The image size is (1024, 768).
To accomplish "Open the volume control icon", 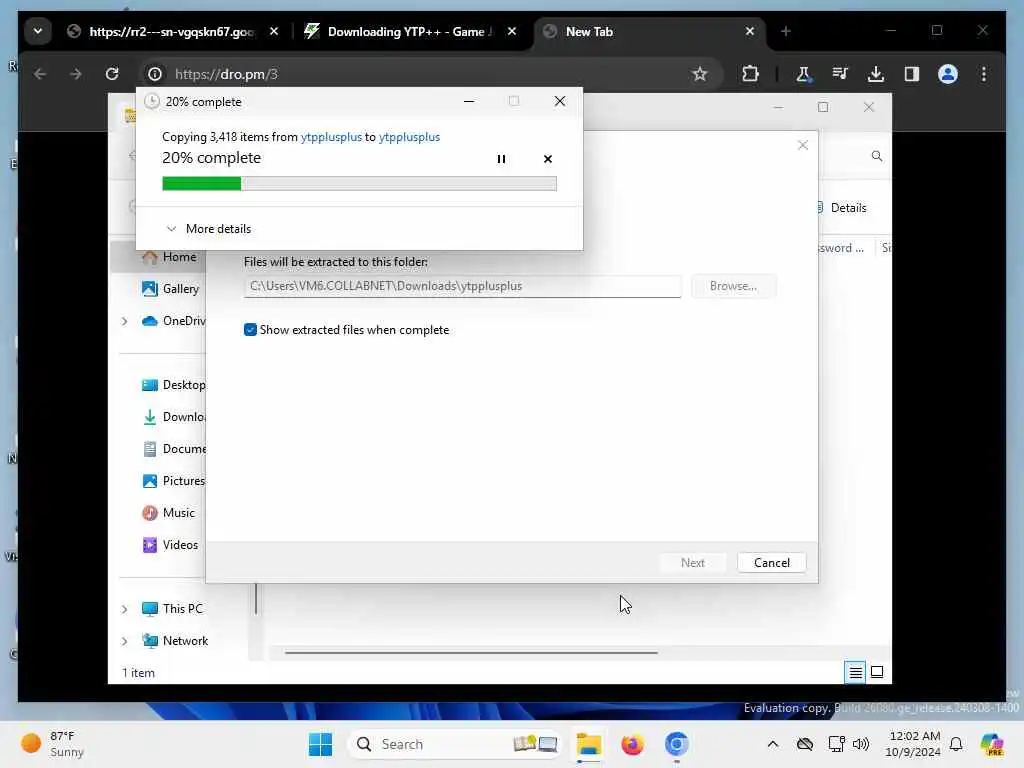I will 861,744.
